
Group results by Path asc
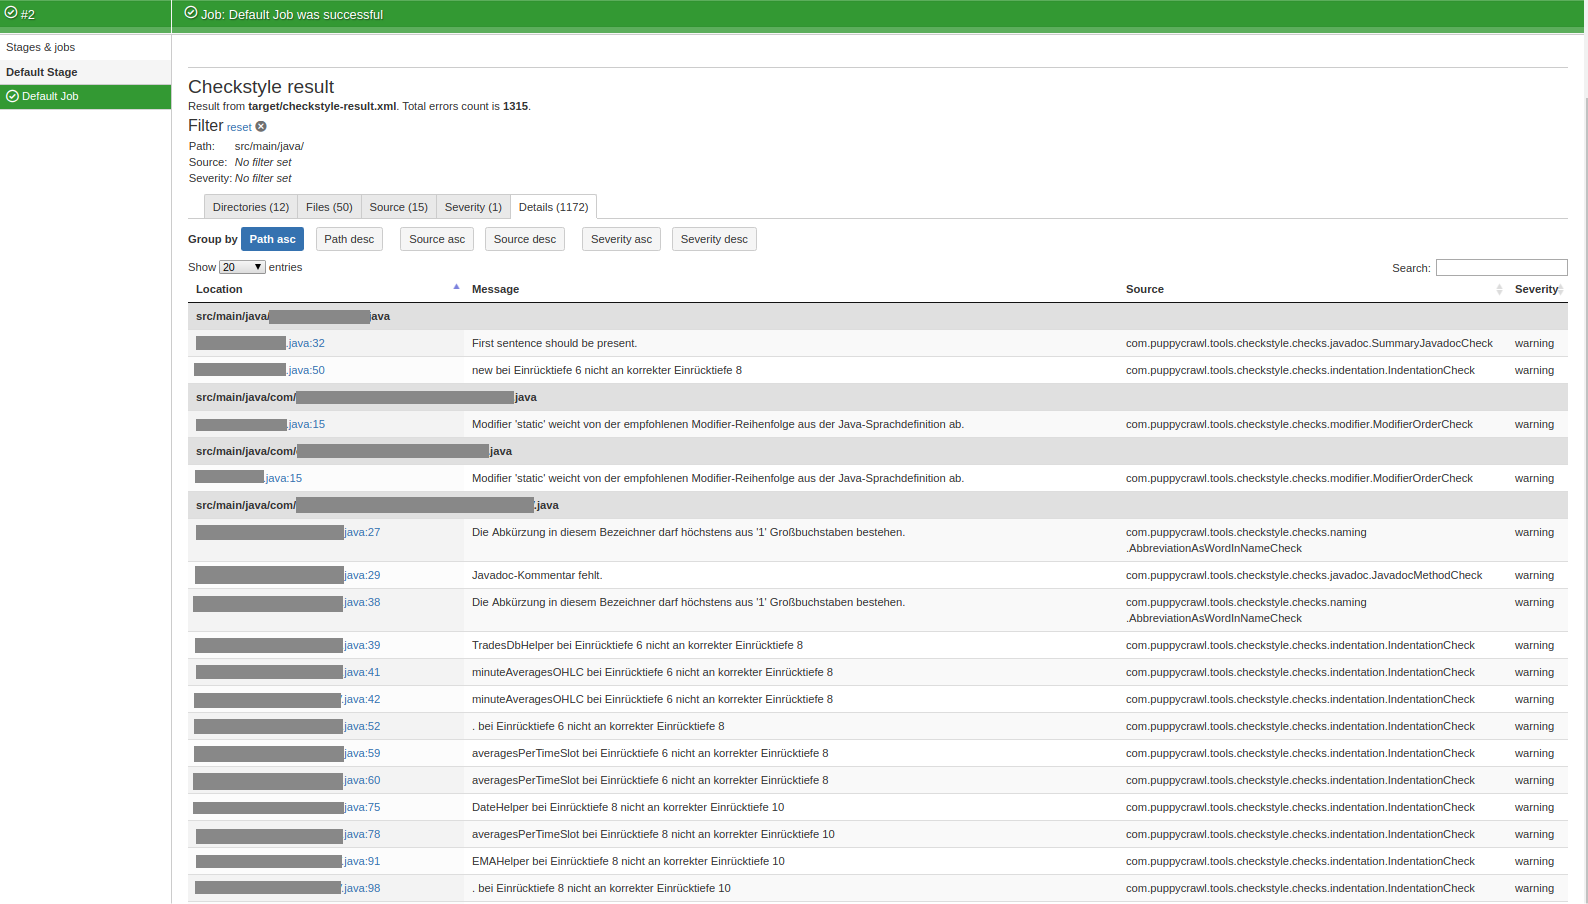pos(272,239)
